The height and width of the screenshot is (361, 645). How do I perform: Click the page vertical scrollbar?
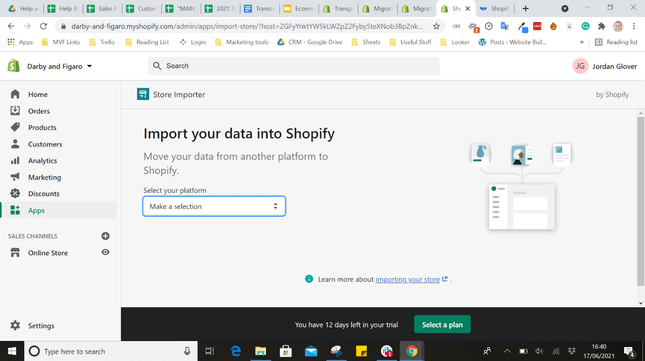[640, 201]
